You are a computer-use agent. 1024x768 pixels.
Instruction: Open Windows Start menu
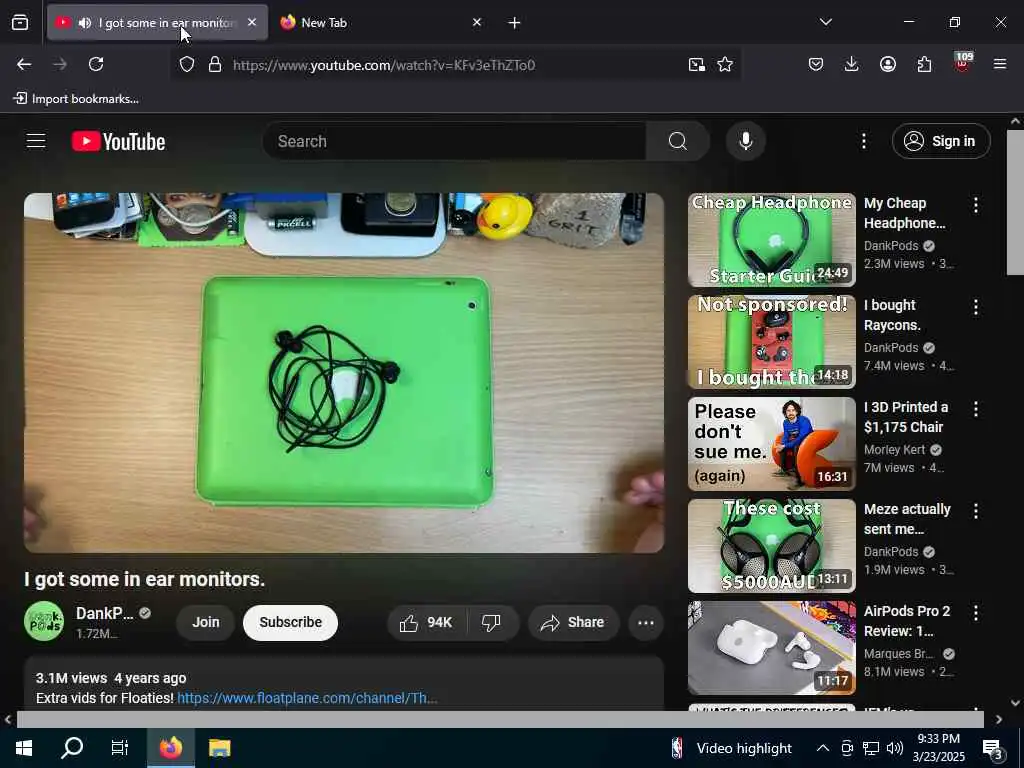pyautogui.click(x=24, y=748)
